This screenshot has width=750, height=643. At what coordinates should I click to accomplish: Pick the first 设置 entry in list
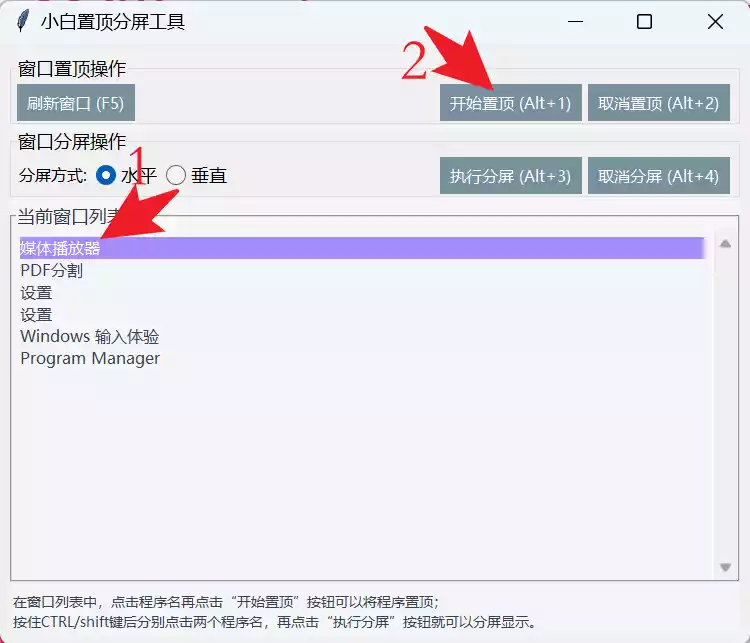click(x=36, y=293)
